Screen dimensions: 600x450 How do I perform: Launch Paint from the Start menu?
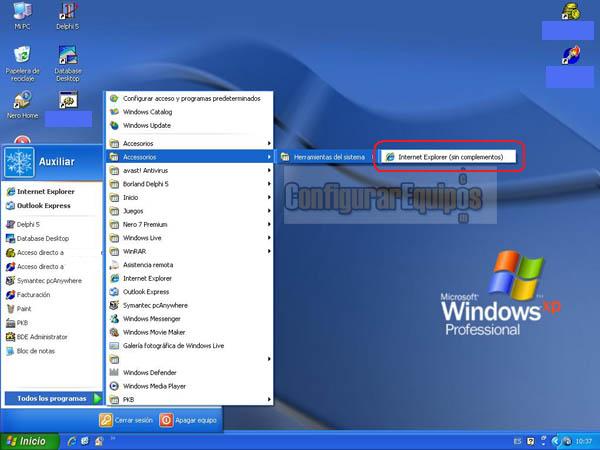tap(19, 309)
